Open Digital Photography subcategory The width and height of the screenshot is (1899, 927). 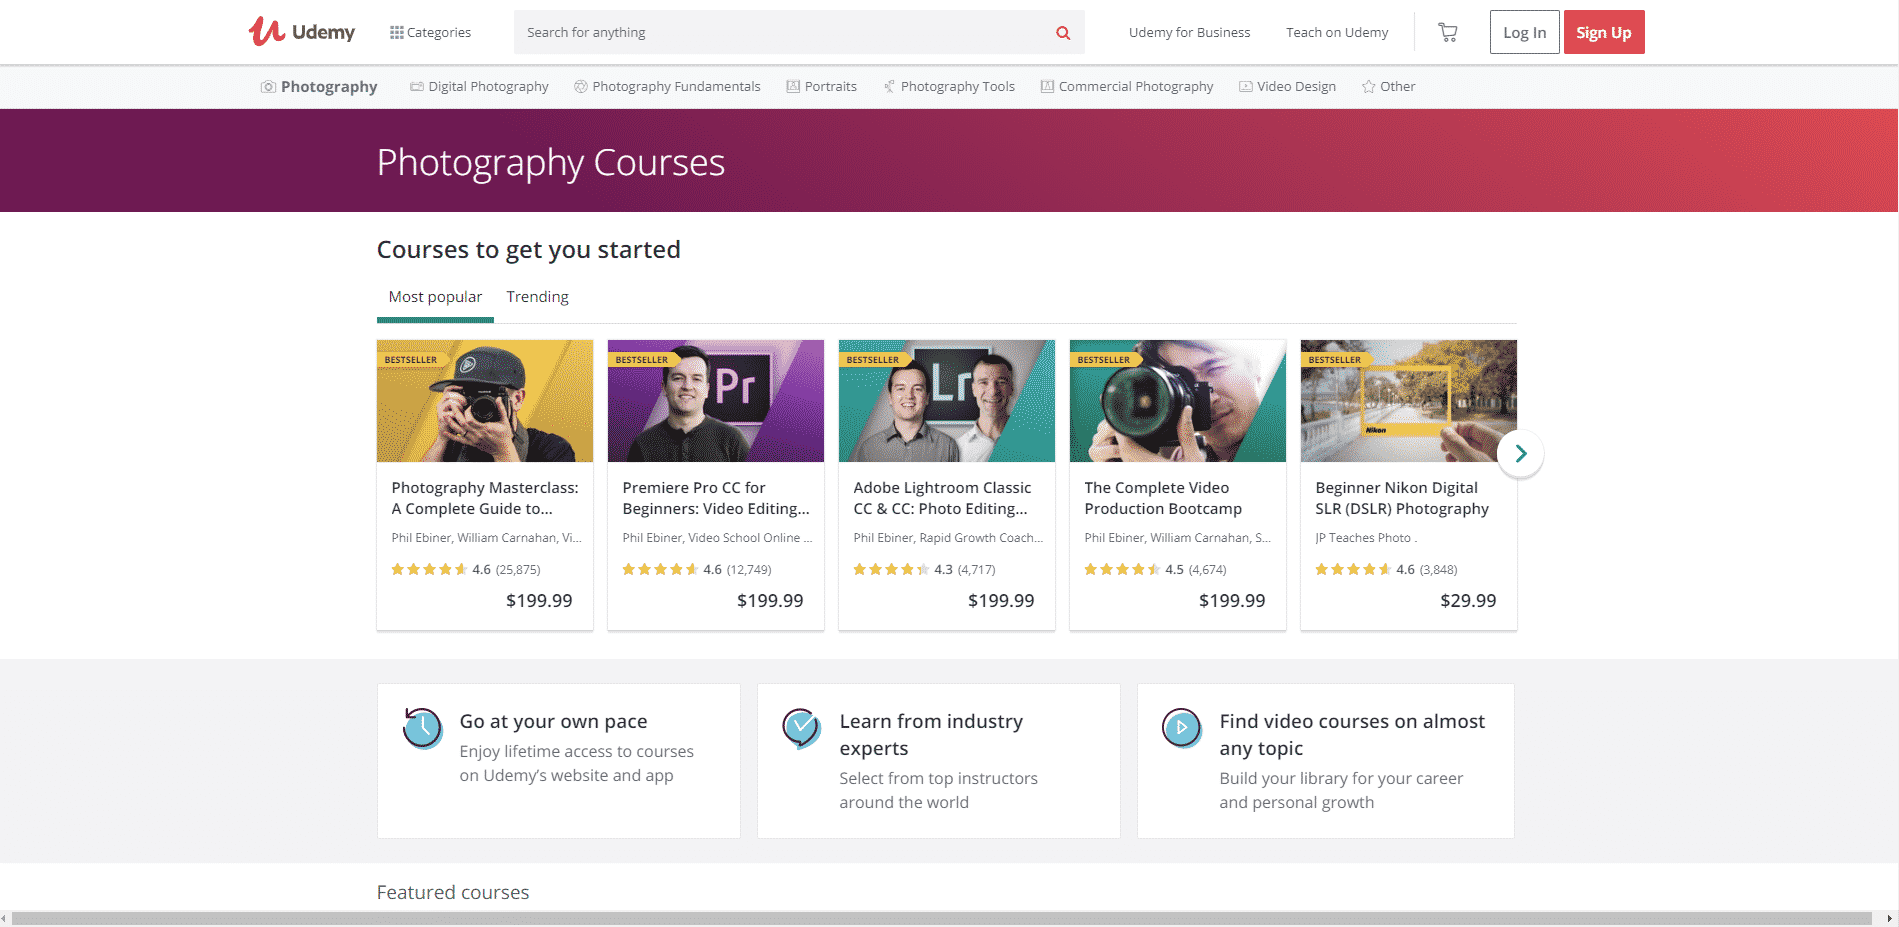(479, 87)
